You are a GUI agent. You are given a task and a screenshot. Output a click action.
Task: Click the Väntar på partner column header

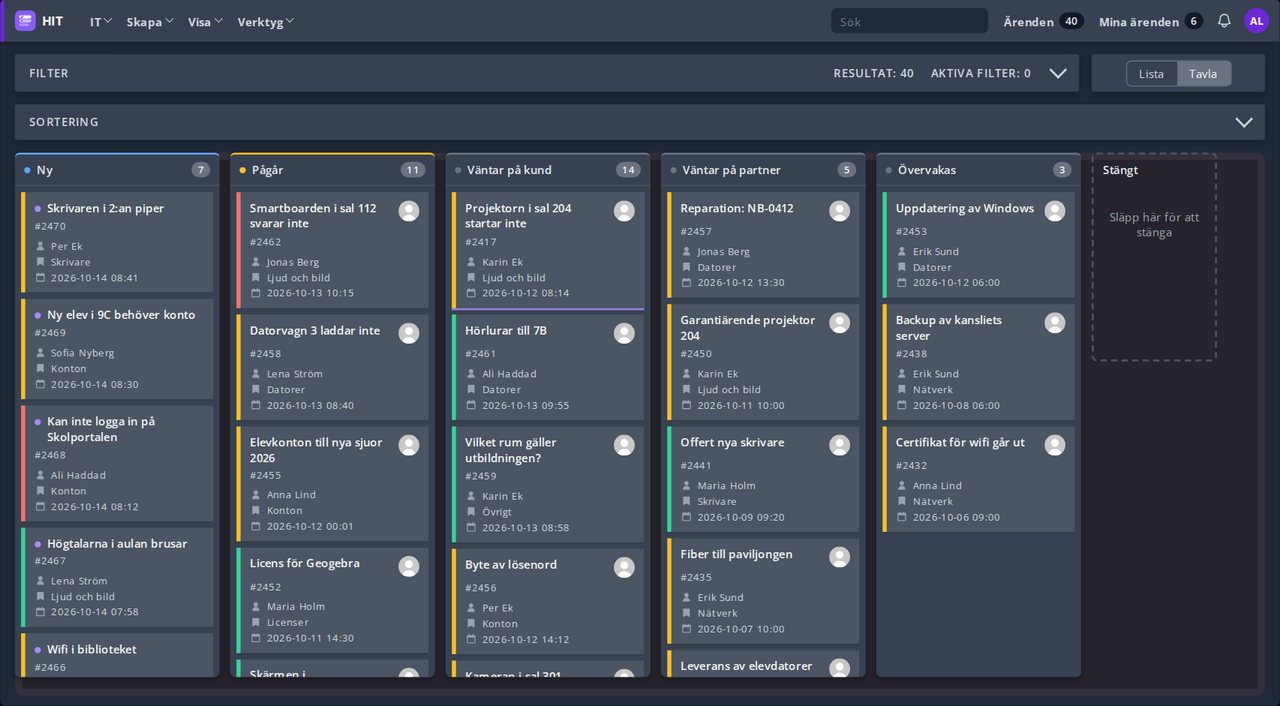[763, 170]
